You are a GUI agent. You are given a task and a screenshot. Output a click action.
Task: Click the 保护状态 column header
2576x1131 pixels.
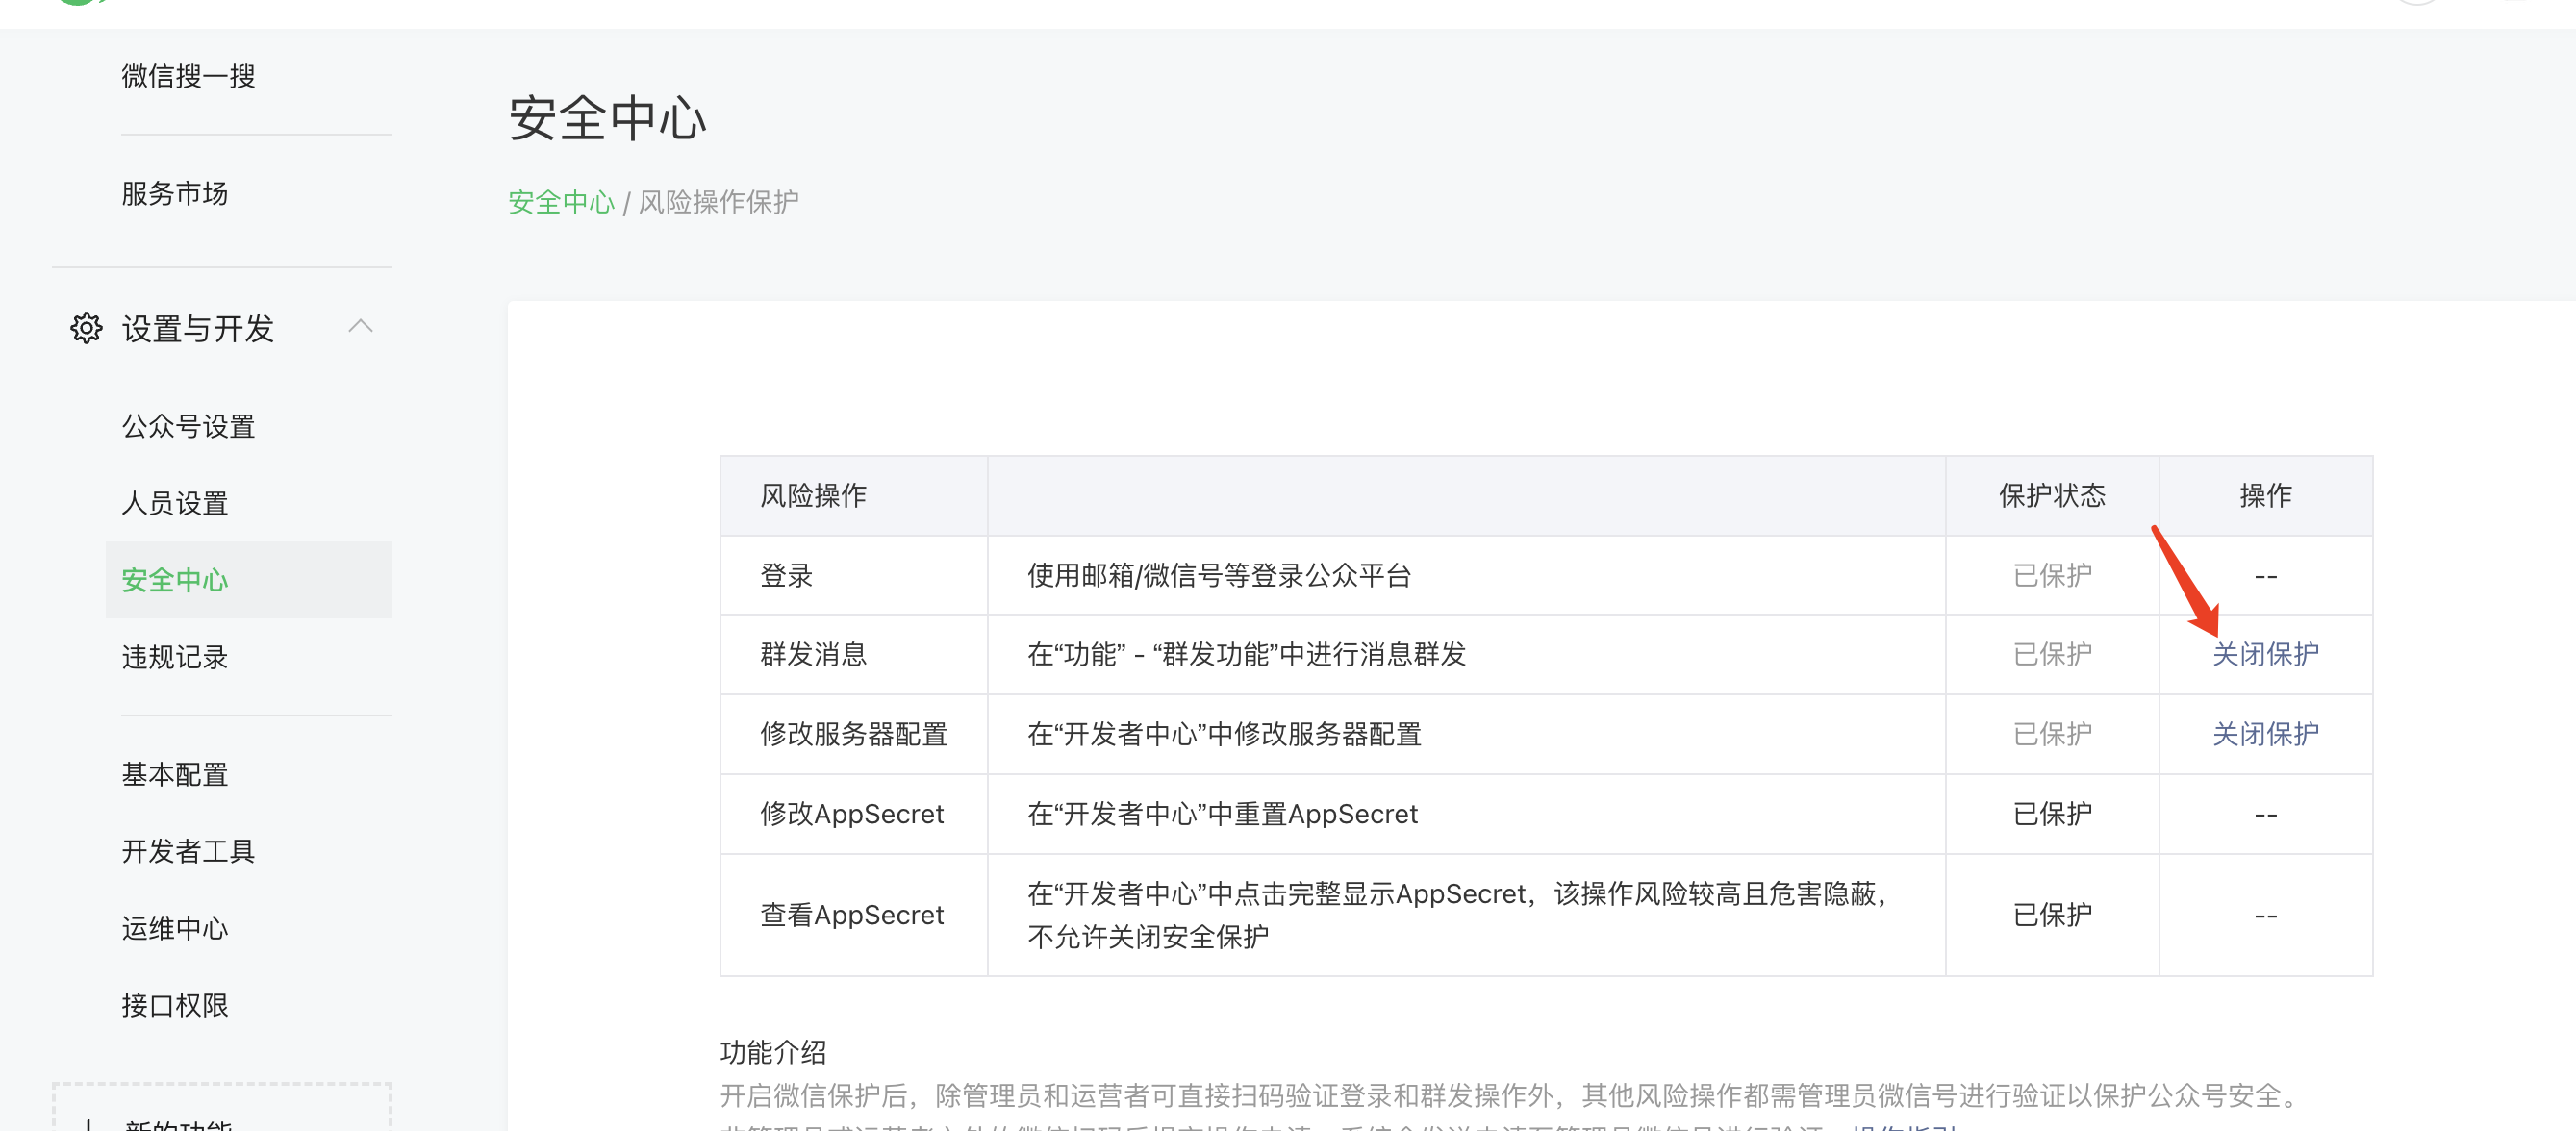(x=2051, y=496)
